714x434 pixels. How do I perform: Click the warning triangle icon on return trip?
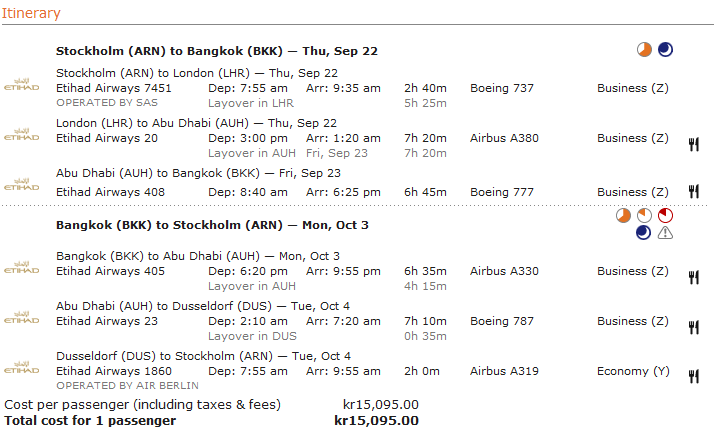(665, 233)
